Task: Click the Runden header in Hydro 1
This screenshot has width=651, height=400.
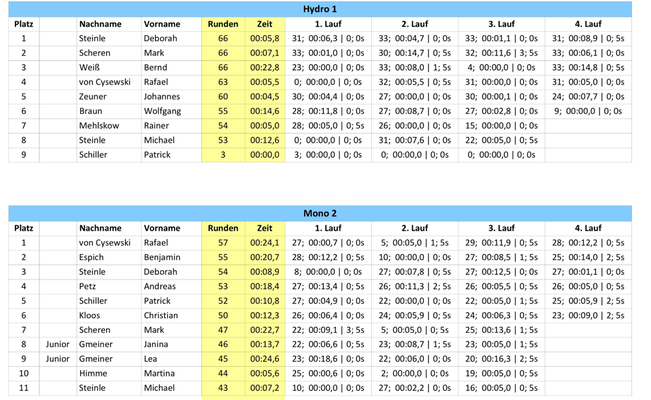Action: click(x=223, y=24)
